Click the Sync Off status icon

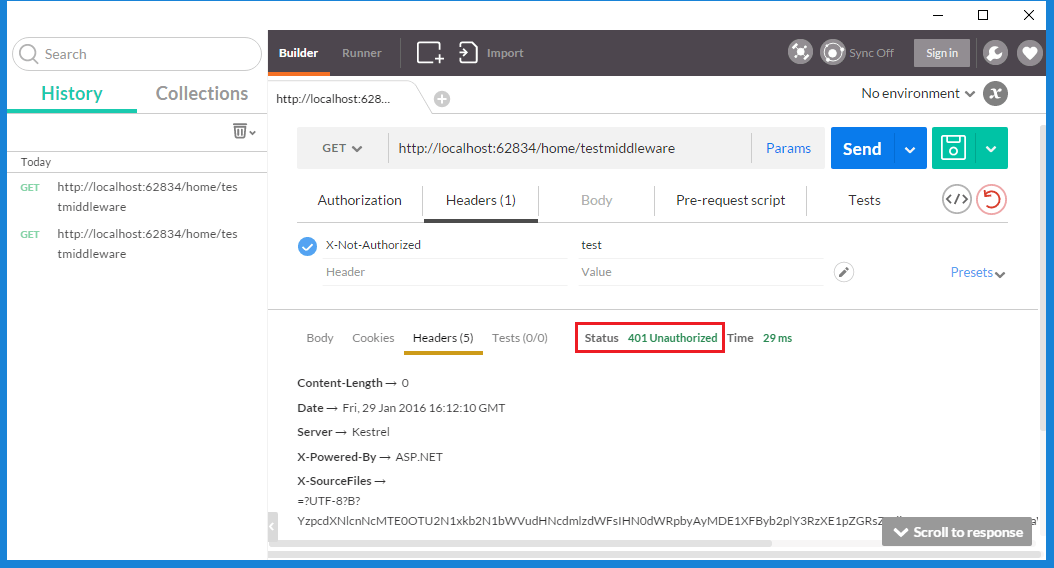[x=832, y=52]
